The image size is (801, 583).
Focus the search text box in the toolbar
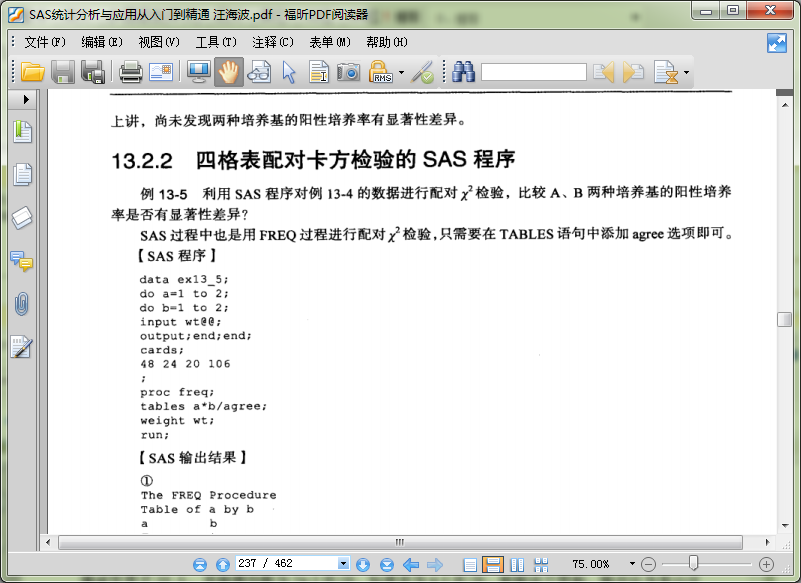pyautogui.click(x=533, y=72)
